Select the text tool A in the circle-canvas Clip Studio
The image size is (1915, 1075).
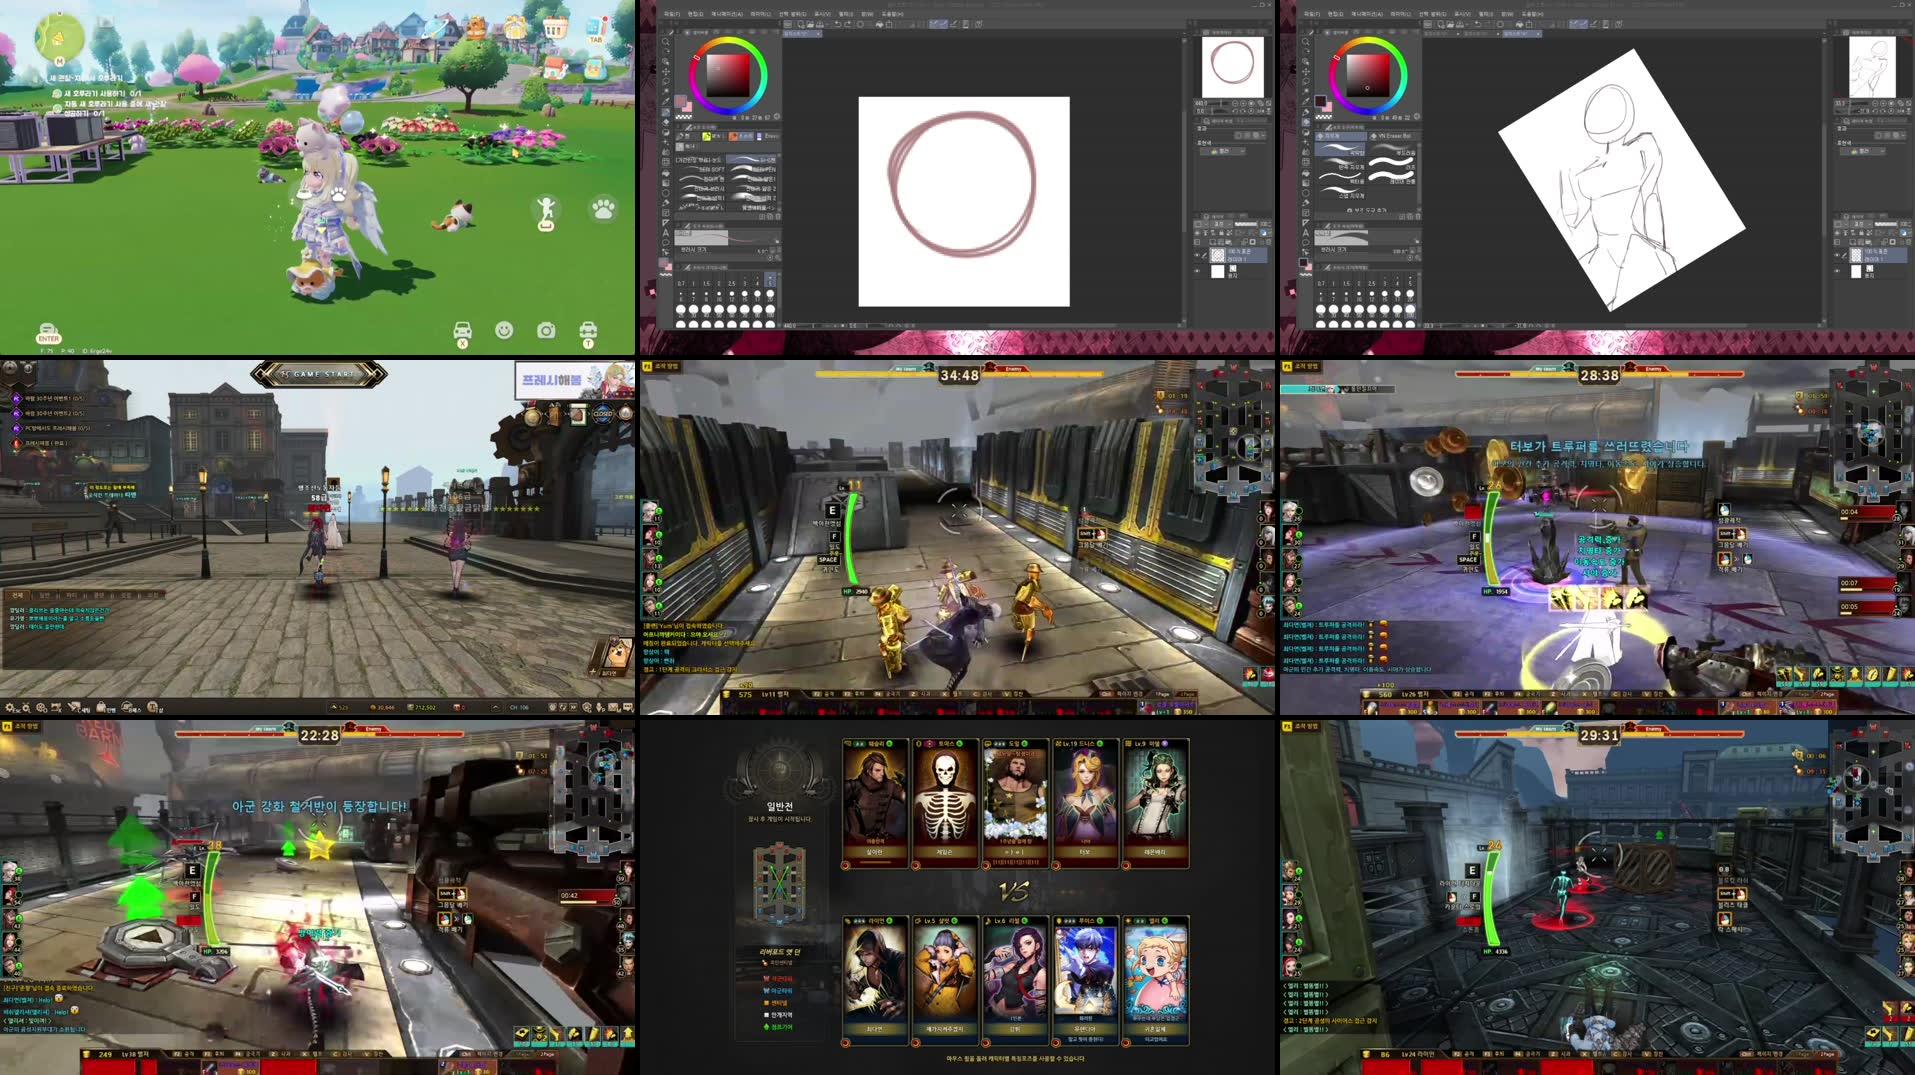666,233
